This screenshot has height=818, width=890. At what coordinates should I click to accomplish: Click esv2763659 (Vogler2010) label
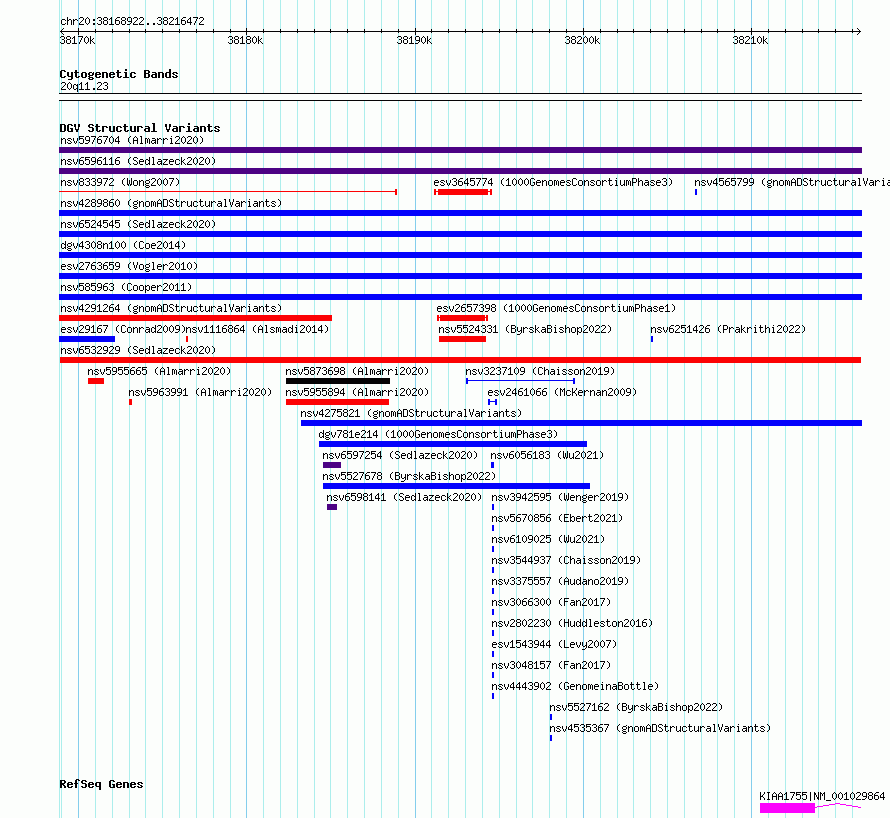[x=129, y=266]
